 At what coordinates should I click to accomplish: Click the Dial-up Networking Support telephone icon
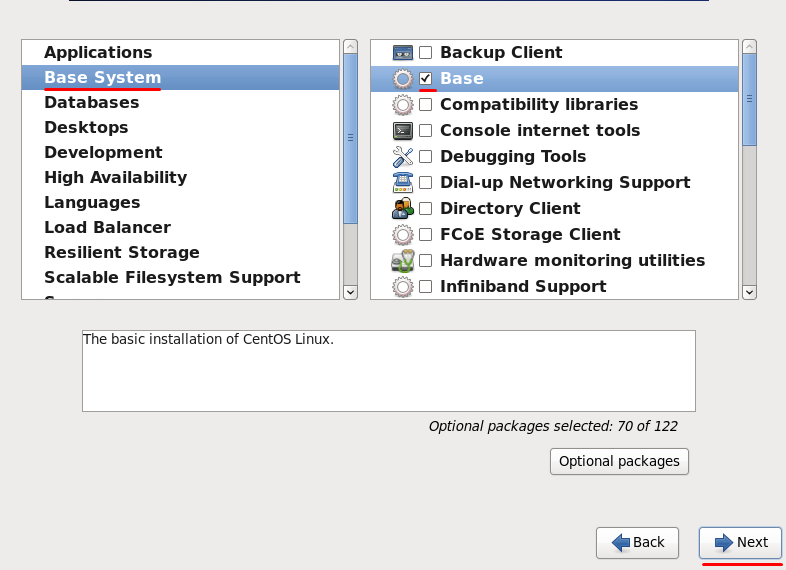point(403,182)
